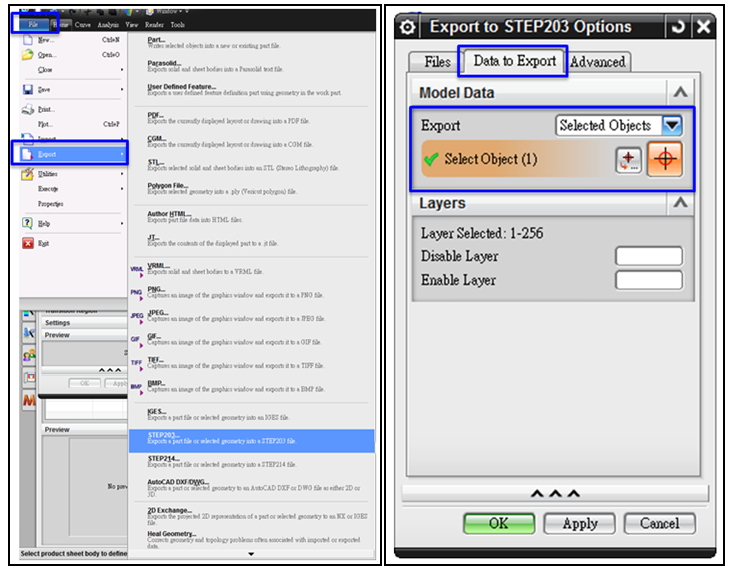Click the Help question mark icon

pyautogui.click(x=27, y=224)
